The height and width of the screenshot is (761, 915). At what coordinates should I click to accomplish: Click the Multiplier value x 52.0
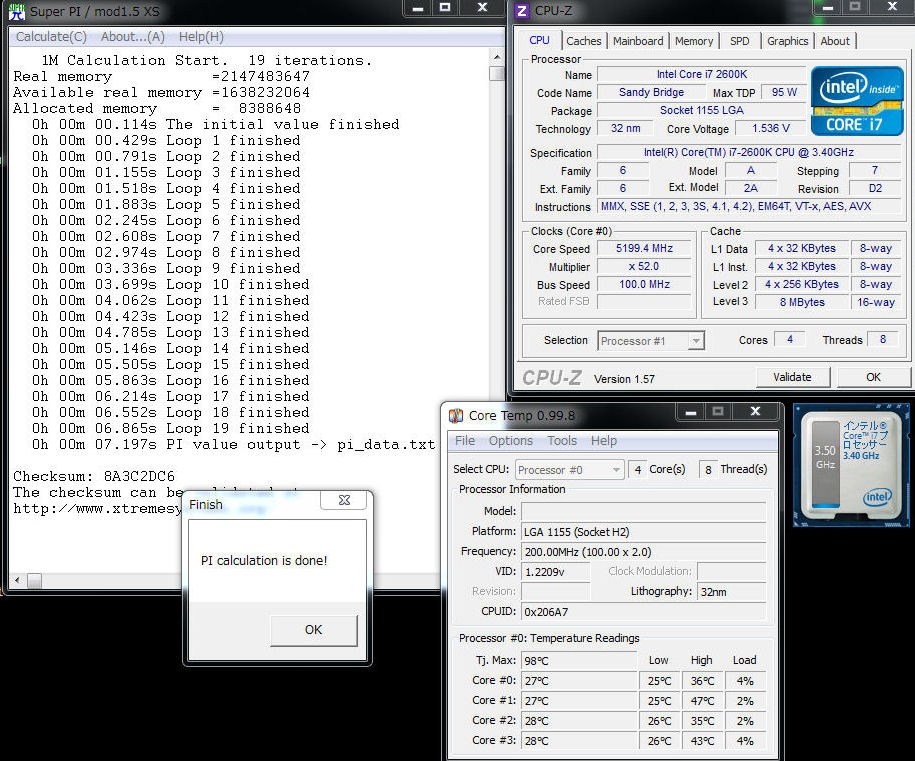pyautogui.click(x=644, y=267)
